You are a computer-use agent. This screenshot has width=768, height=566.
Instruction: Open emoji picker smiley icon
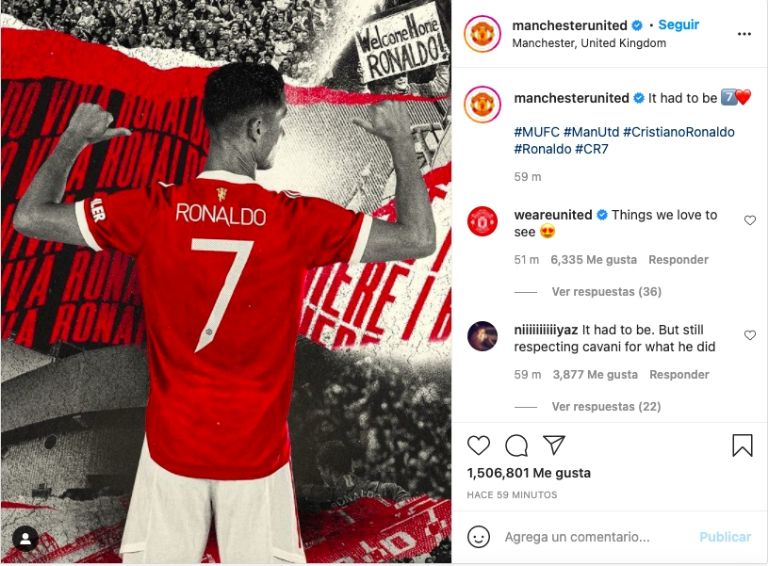[479, 537]
